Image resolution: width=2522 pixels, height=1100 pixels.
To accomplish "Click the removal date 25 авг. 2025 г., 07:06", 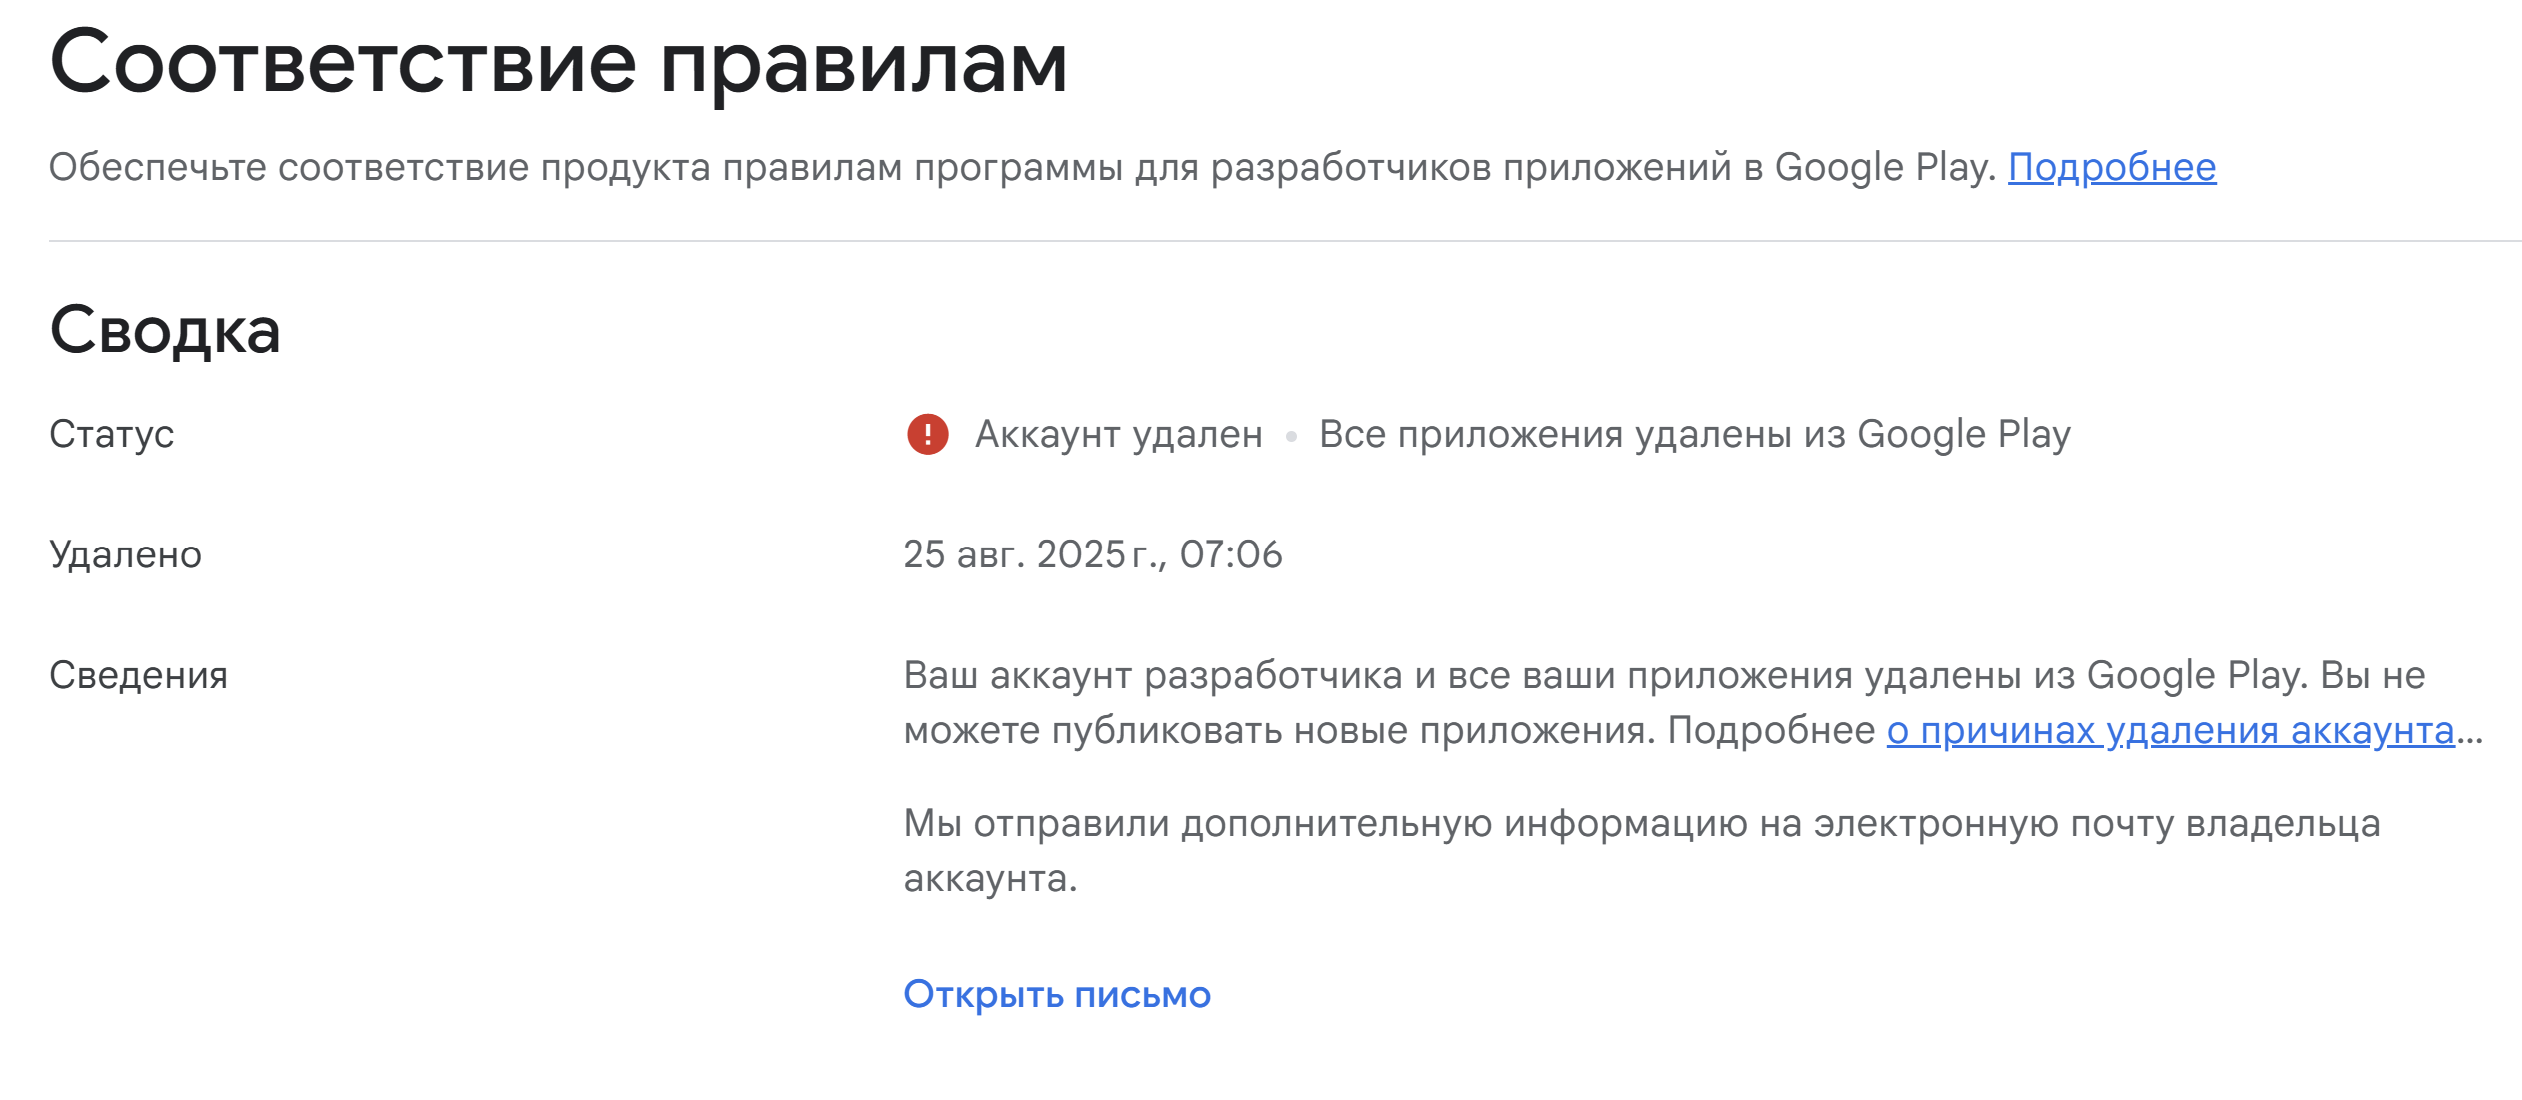I will pos(1093,554).
